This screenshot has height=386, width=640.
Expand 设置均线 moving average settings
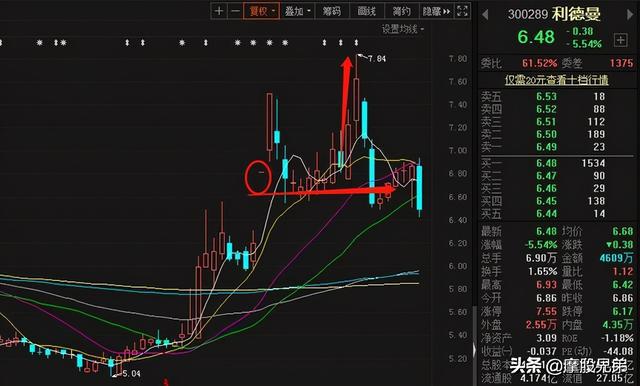[402, 29]
